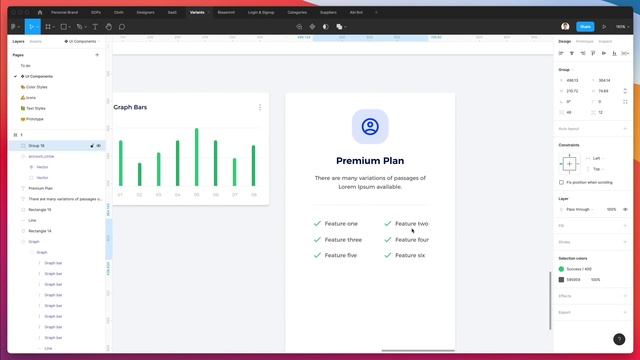
Task: Switch to the Login & Signup file tab
Action: [261, 13]
